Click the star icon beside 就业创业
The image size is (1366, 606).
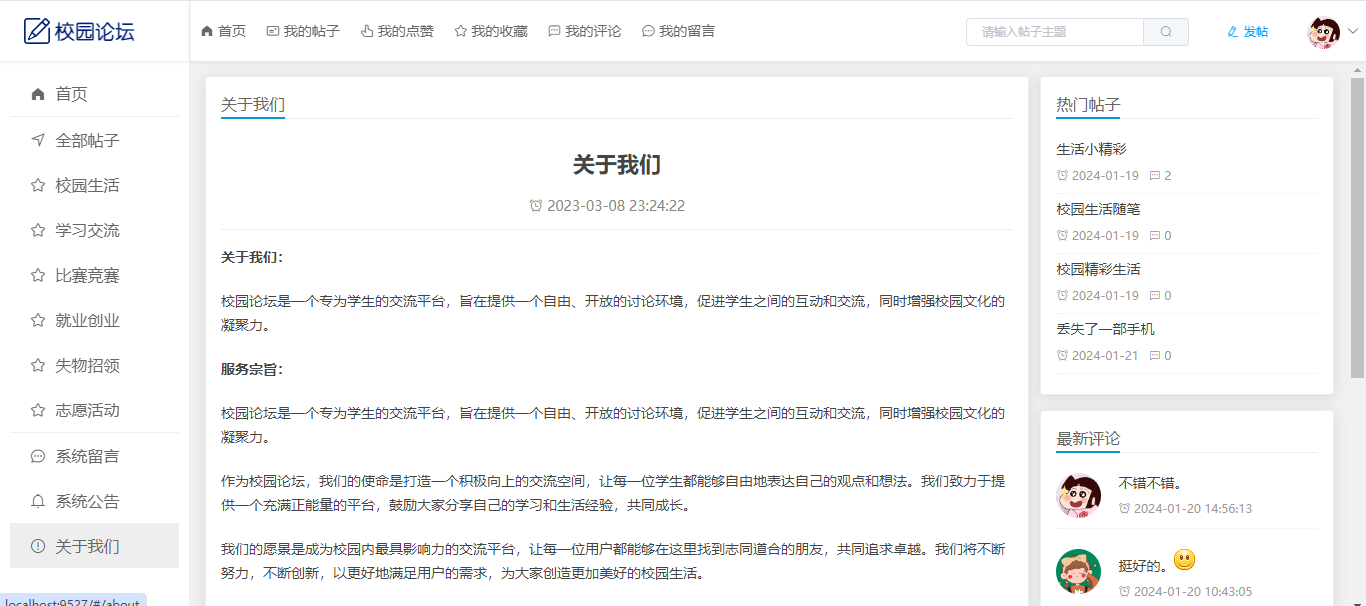click(38, 320)
